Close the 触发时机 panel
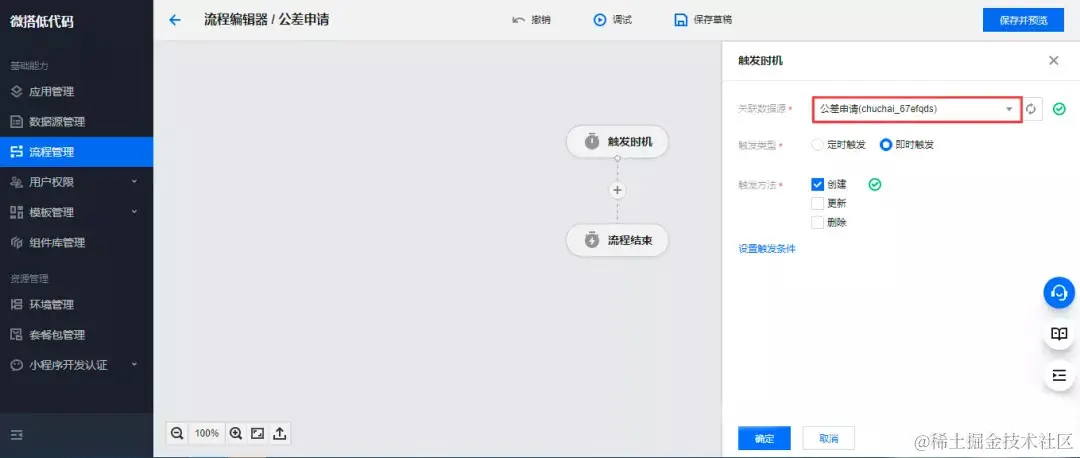Image resolution: width=1080 pixels, height=458 pixels. (x=1053, y=61)
